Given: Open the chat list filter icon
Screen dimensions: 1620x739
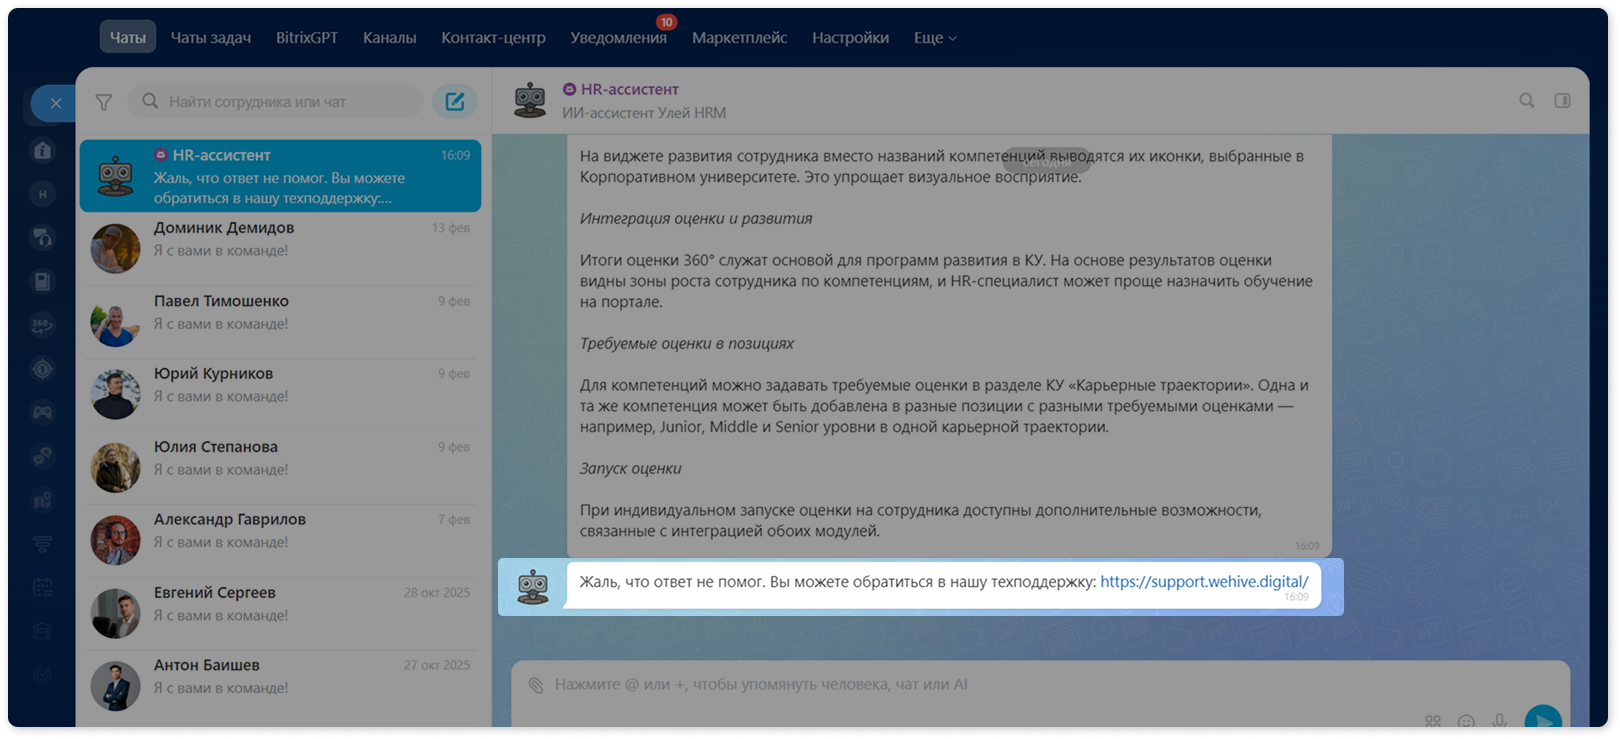Looking at the screenshot, I should (x=104, y=102).
